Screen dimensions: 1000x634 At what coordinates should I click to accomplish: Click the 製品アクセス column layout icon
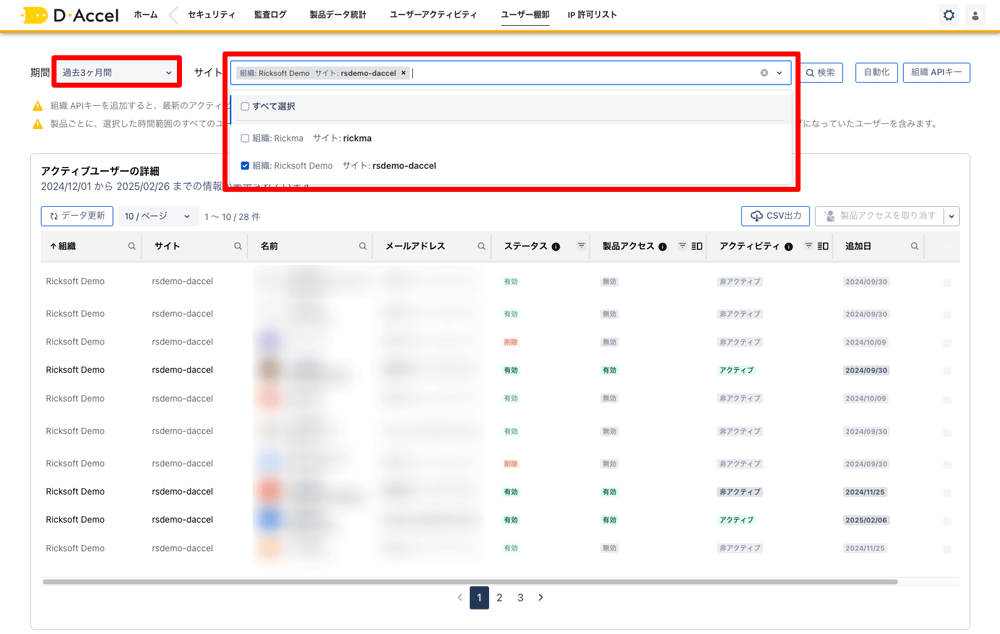point(697,246)
